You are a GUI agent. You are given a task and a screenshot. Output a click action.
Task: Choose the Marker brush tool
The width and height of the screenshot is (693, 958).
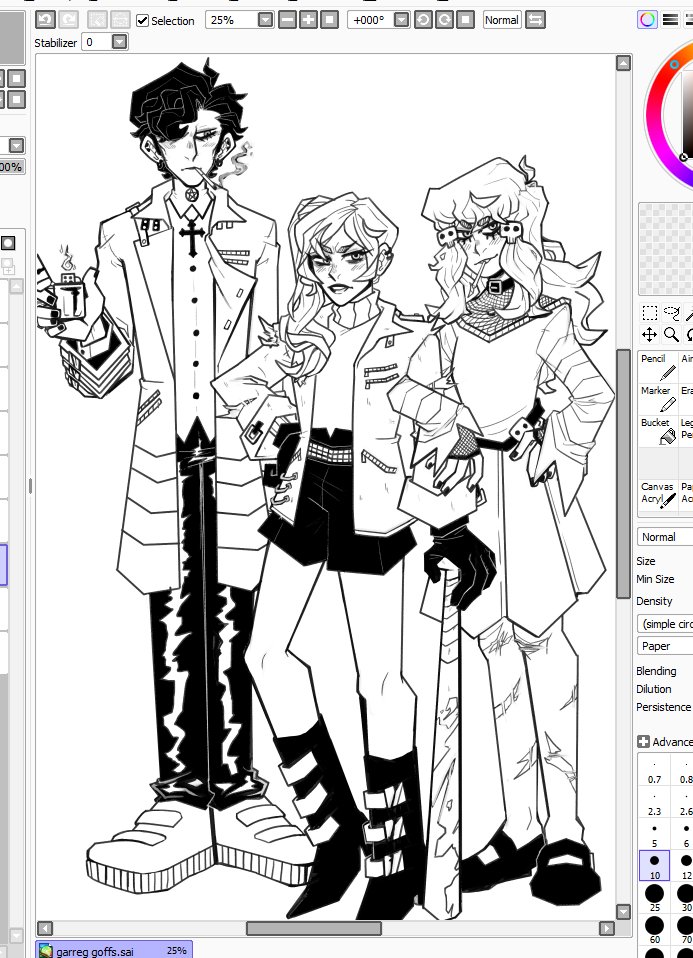tap(658, 398)
